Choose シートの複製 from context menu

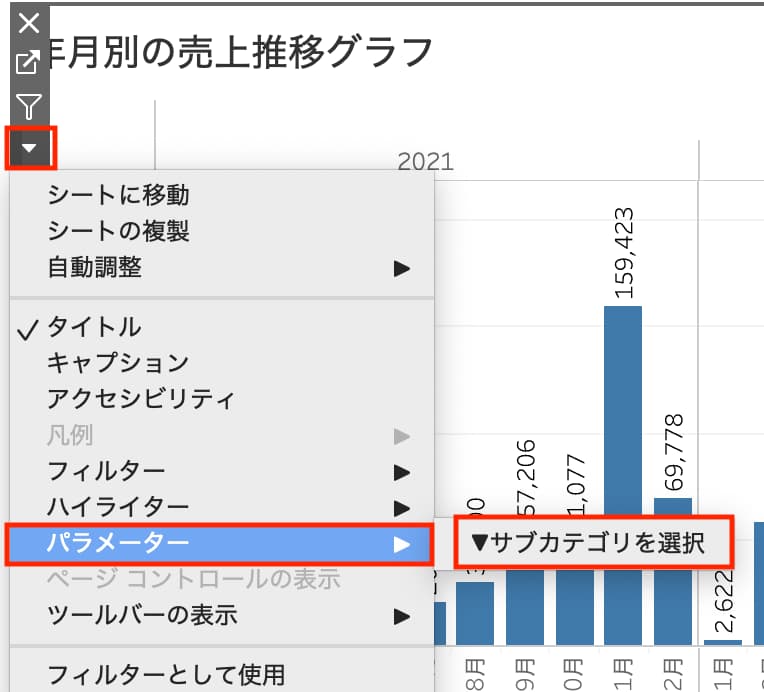point(118,232)
